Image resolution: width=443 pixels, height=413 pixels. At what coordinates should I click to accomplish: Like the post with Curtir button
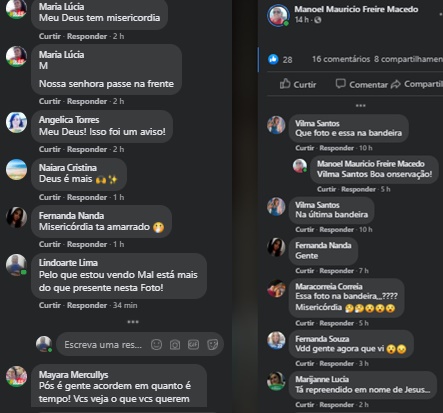298,84
